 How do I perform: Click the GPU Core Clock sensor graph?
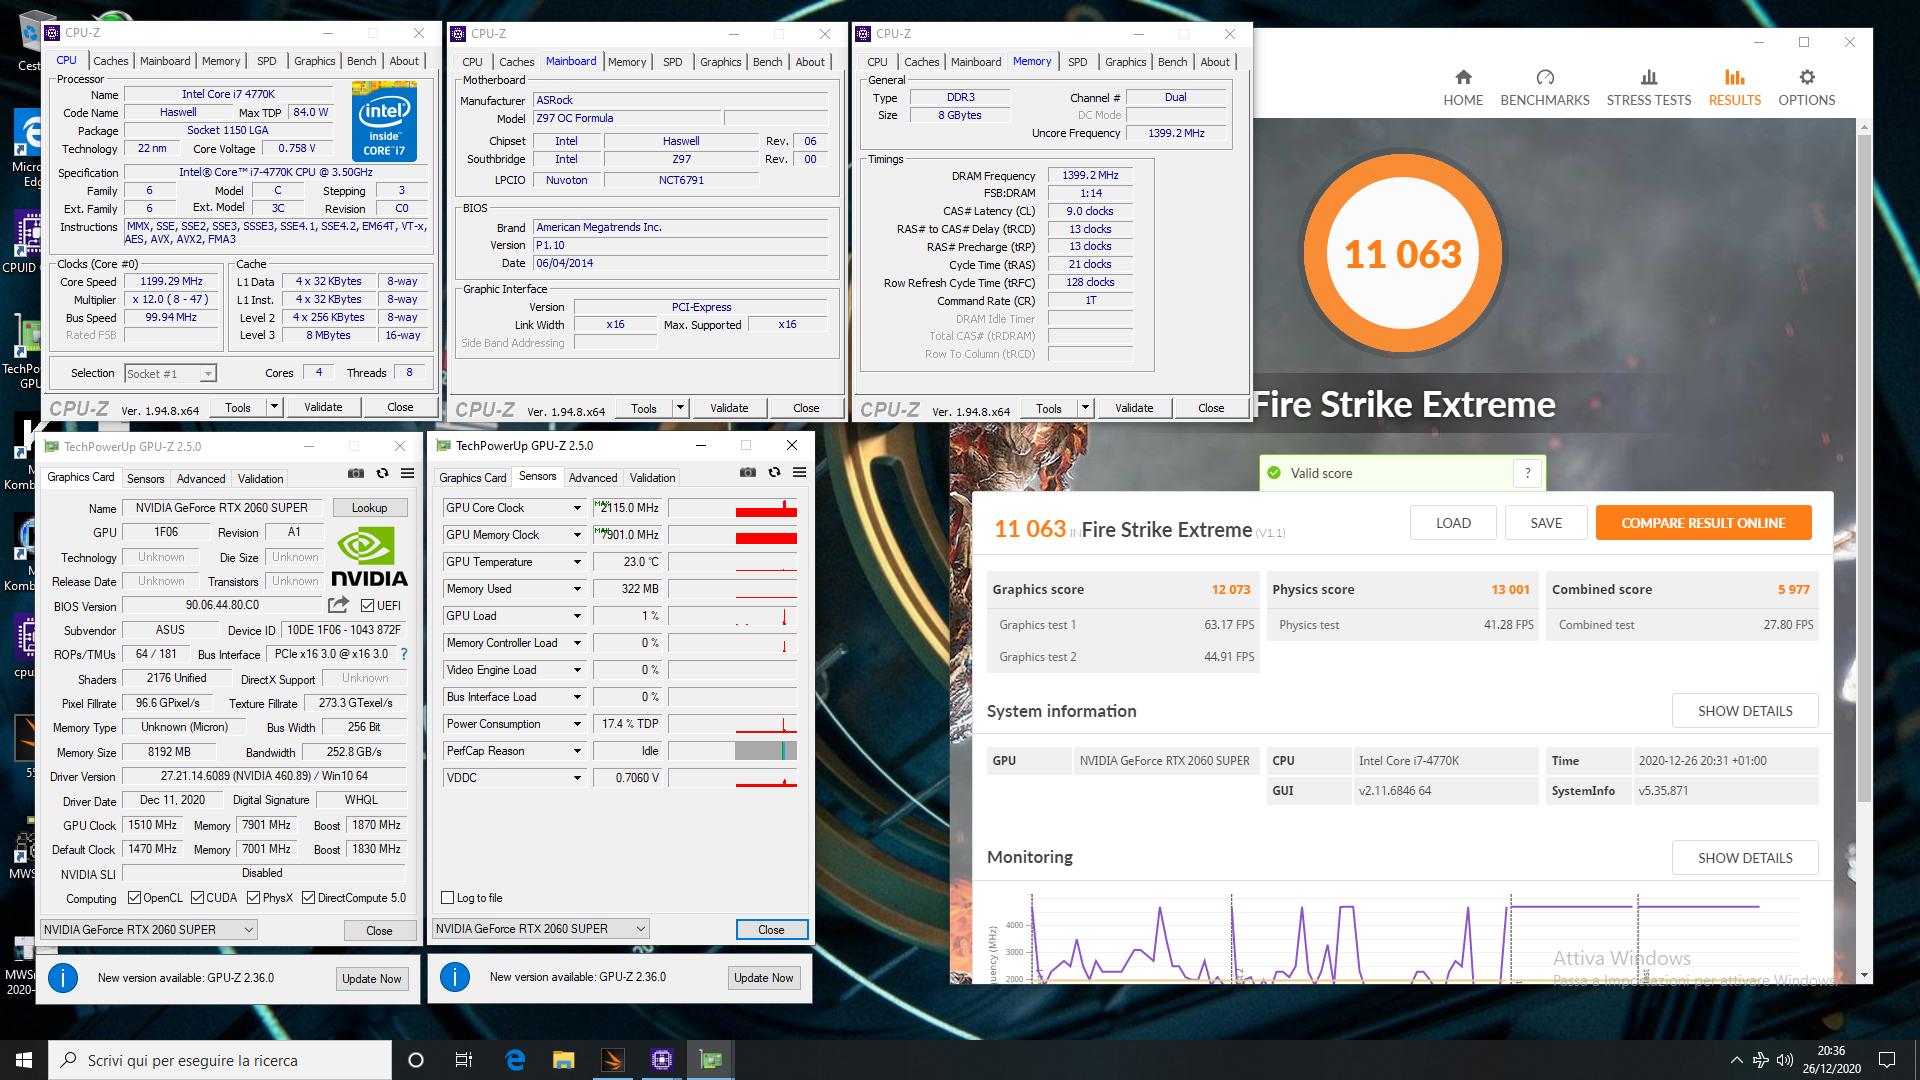pos(733,508)
